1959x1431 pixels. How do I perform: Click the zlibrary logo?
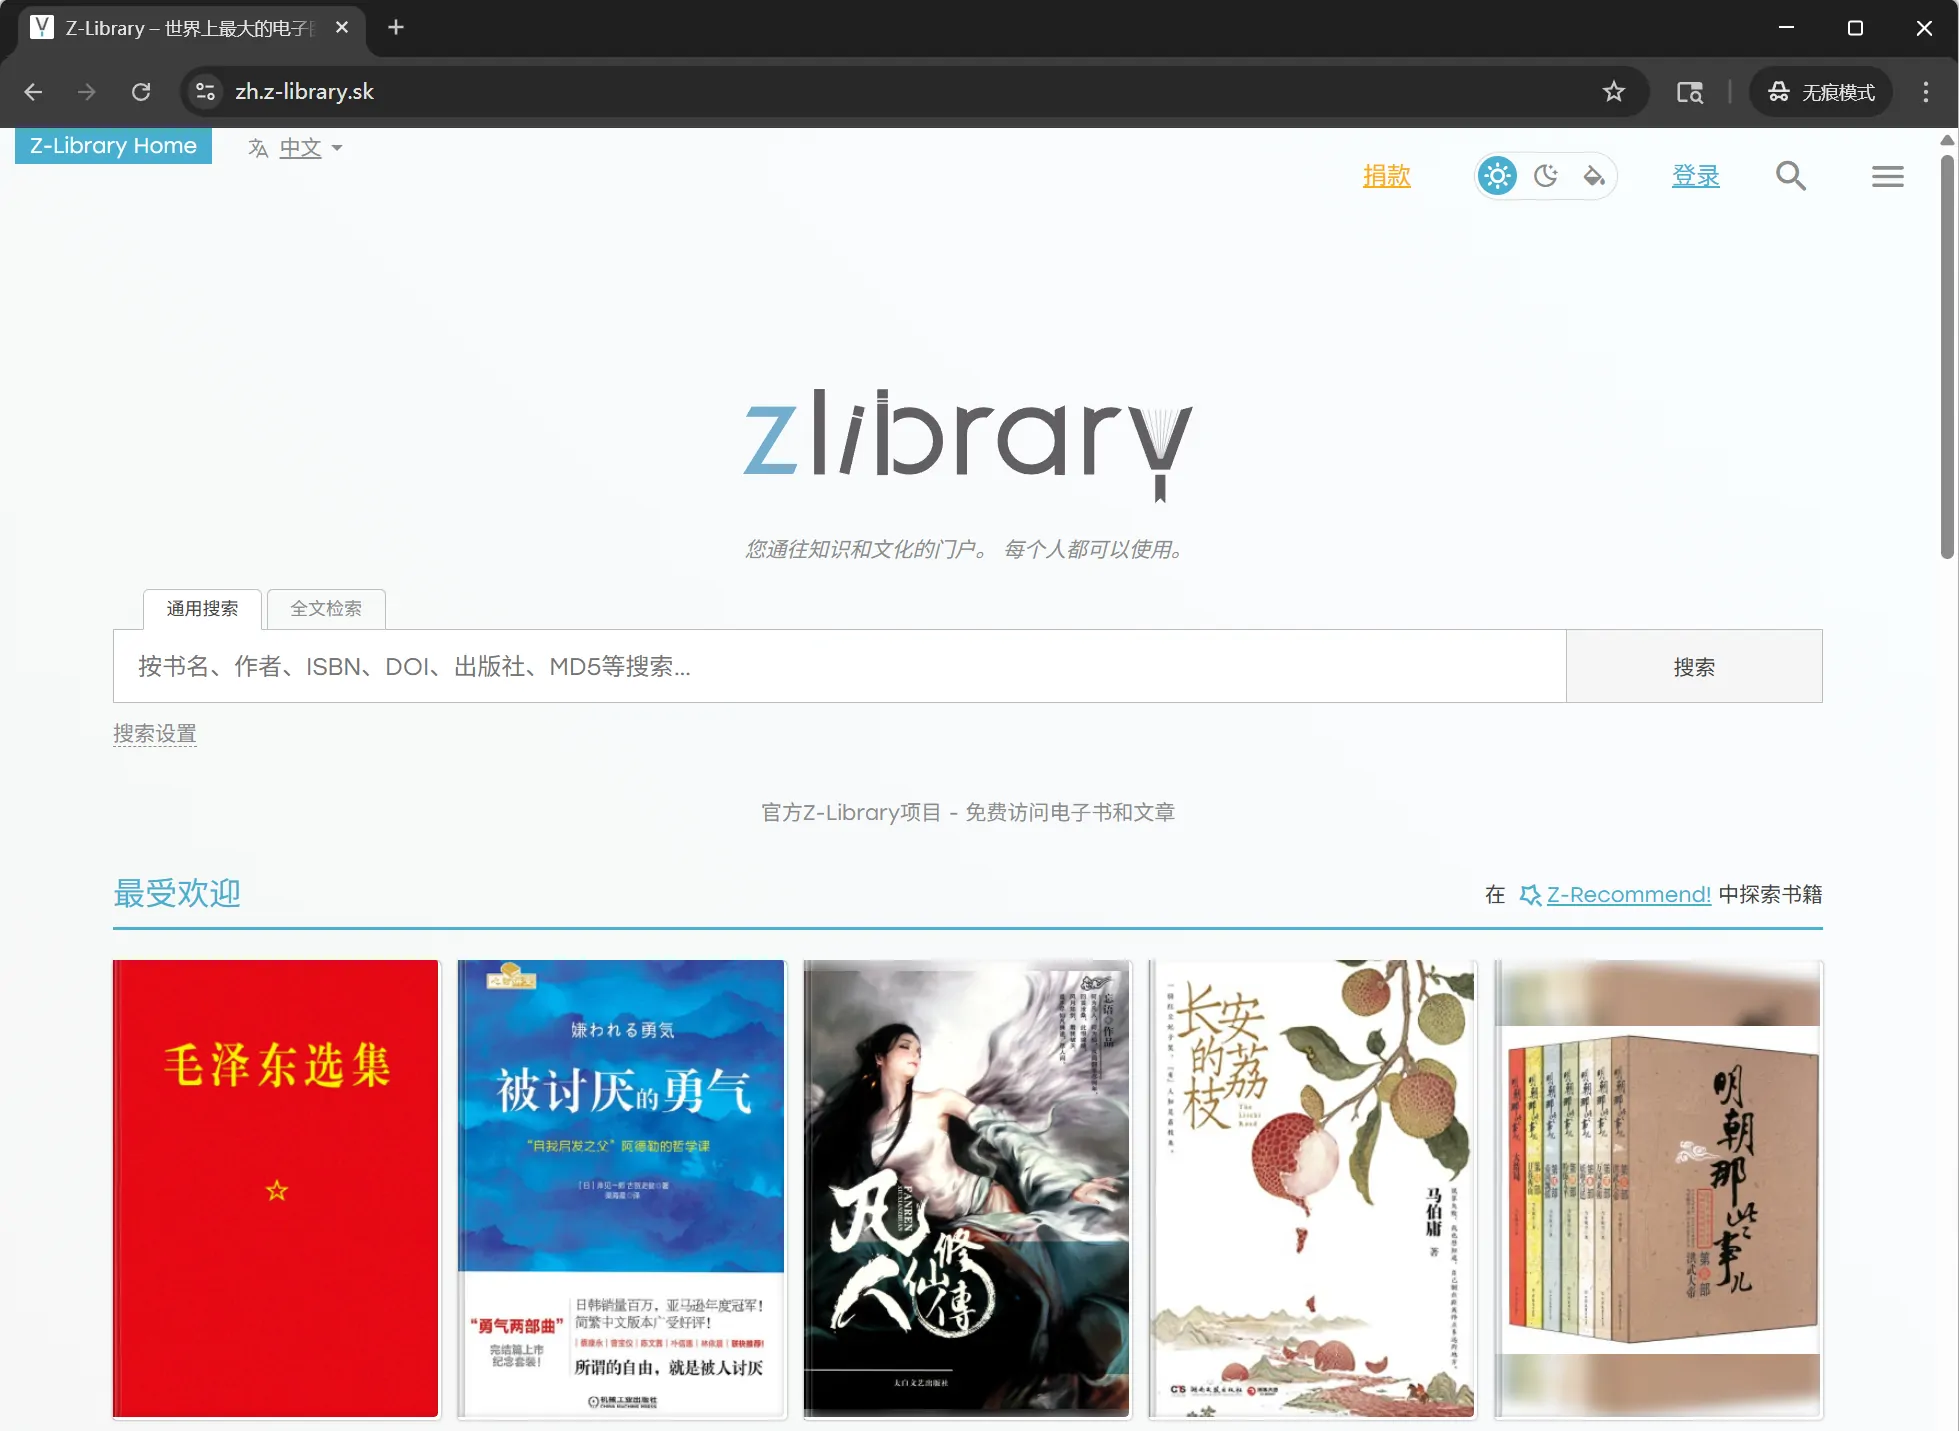[x=968, y=444]
